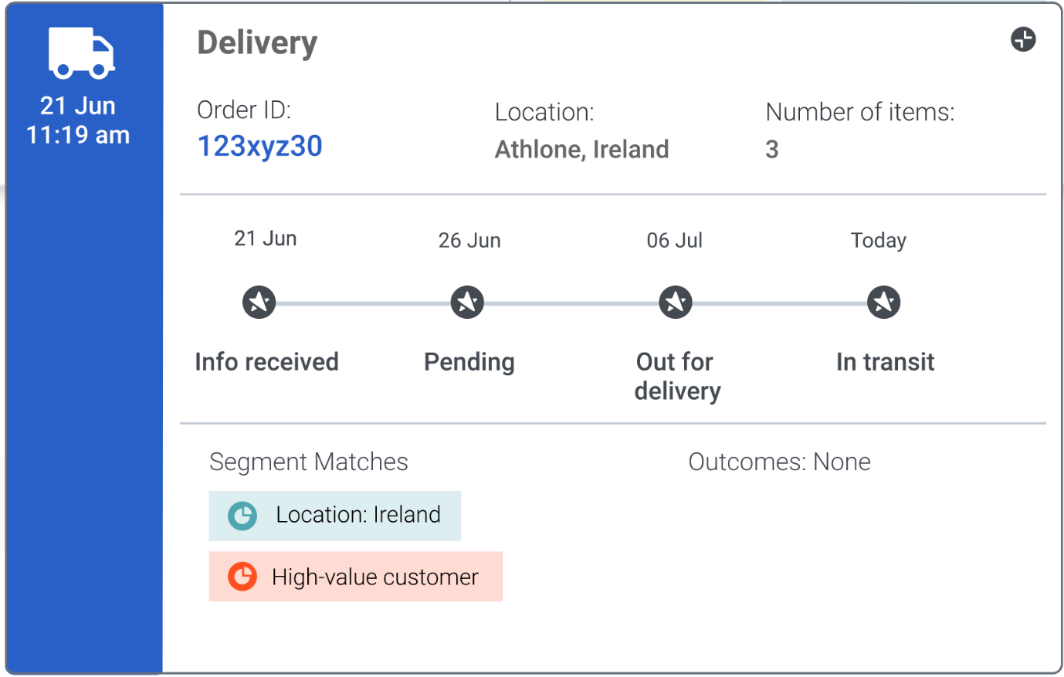Click the 11:19 am timestamp in blue sidebar

[78, 135]
